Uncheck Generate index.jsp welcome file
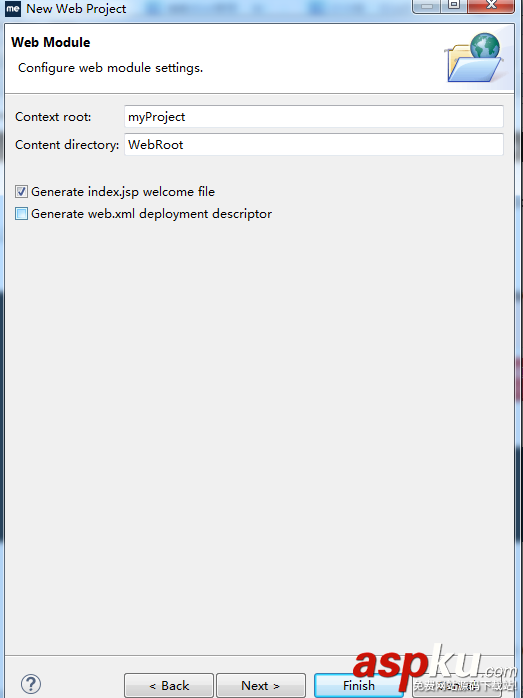Viewport: 523px width, 698px height. click(21, 192)
